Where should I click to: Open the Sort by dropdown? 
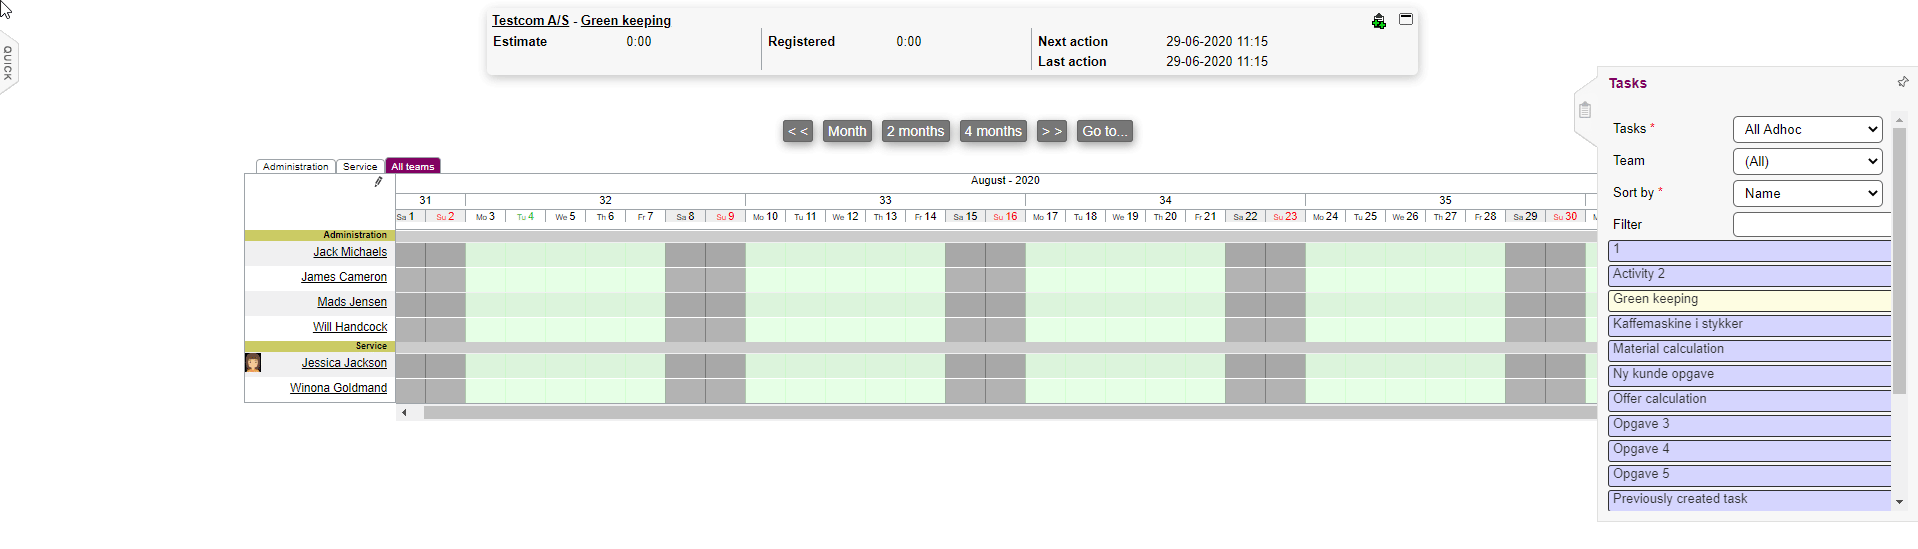[x=1806, y=193]
